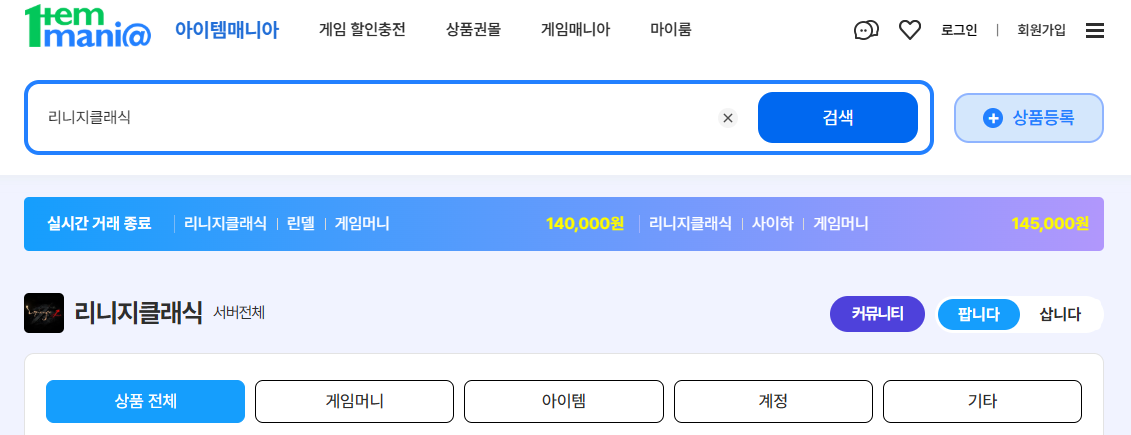Screen dimensions: 1131x435
Task: Click the ItemMania logo
Action: click(87, 27)
